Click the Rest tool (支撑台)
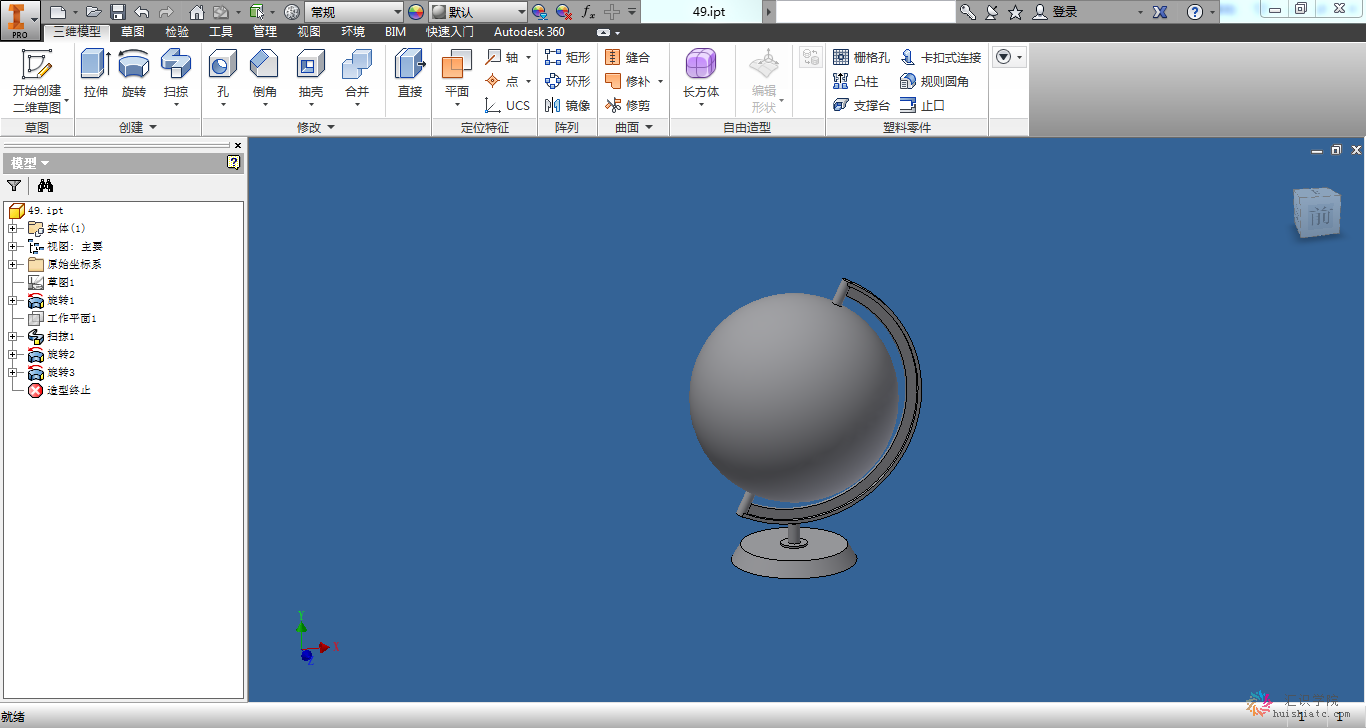This screenshot has width=1366, height=728. pyautogui.click(x=861, y=105)
